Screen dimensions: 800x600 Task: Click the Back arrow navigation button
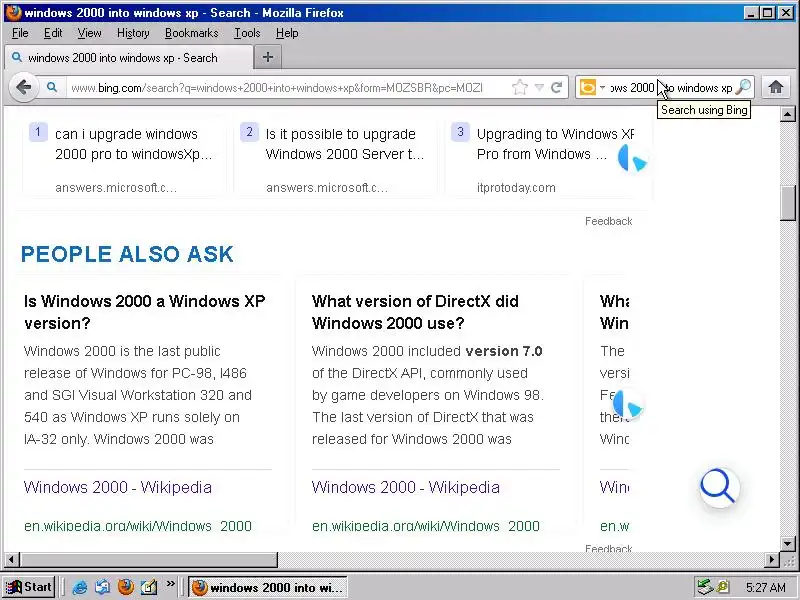click(23, 87)
